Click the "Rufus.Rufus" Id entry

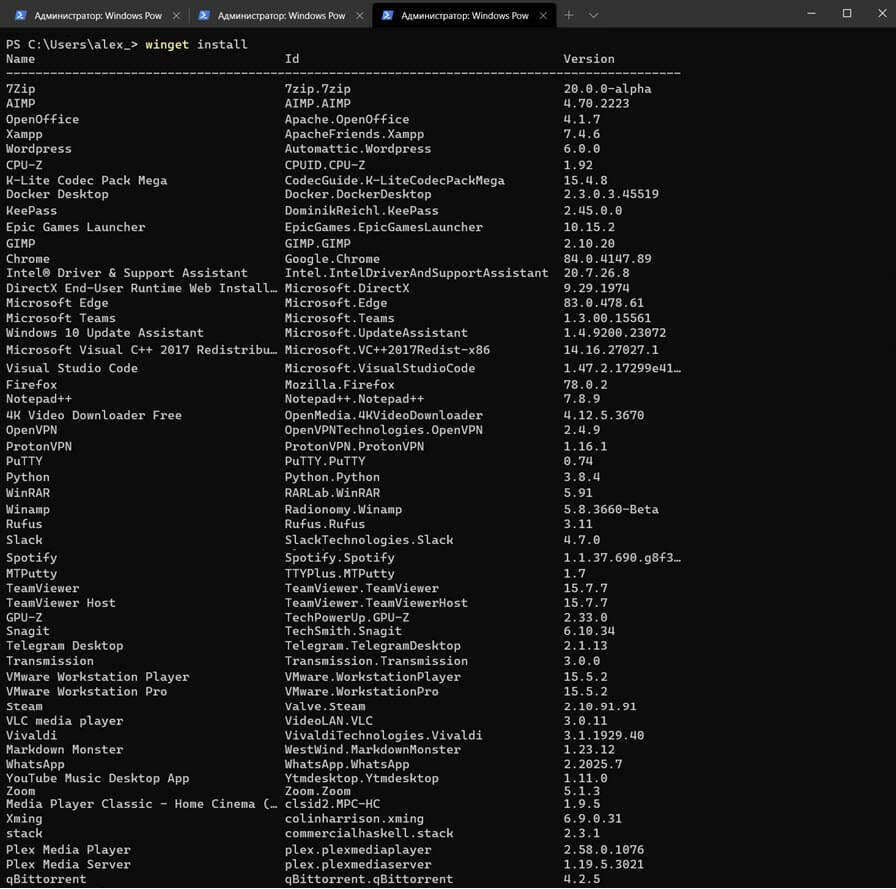[x=325, y=524]
